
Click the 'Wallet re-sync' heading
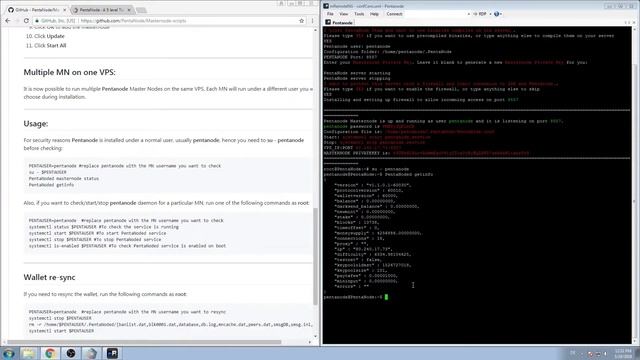(x=49, y=278)
